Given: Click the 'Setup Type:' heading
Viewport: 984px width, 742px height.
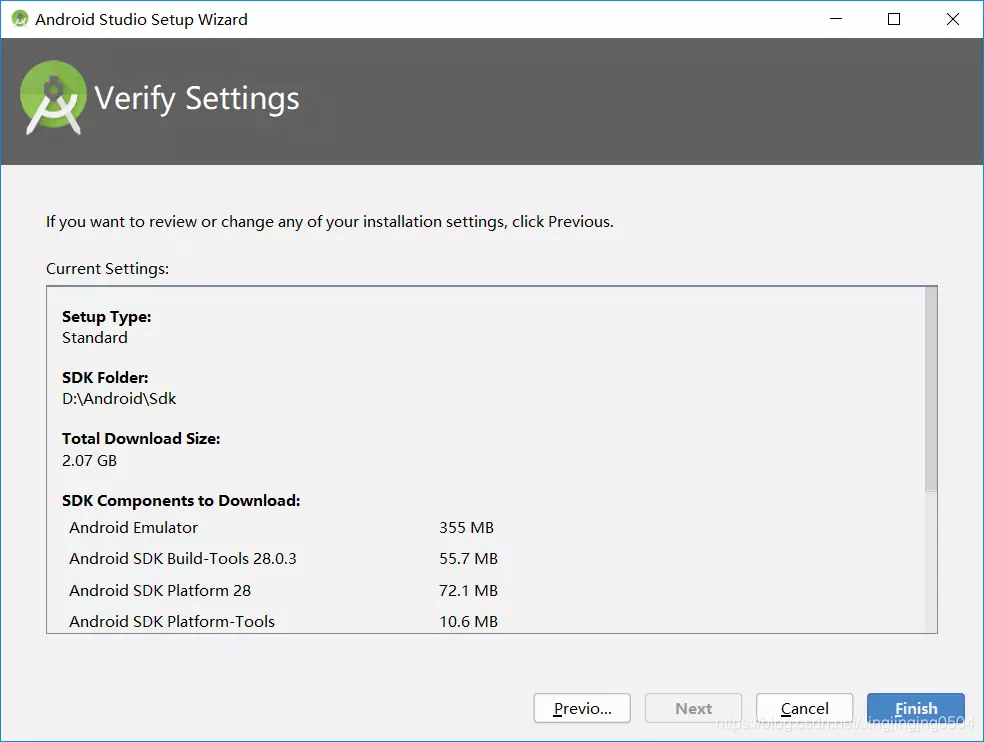Looking at the screenshot, I should [x=107, y=317].
